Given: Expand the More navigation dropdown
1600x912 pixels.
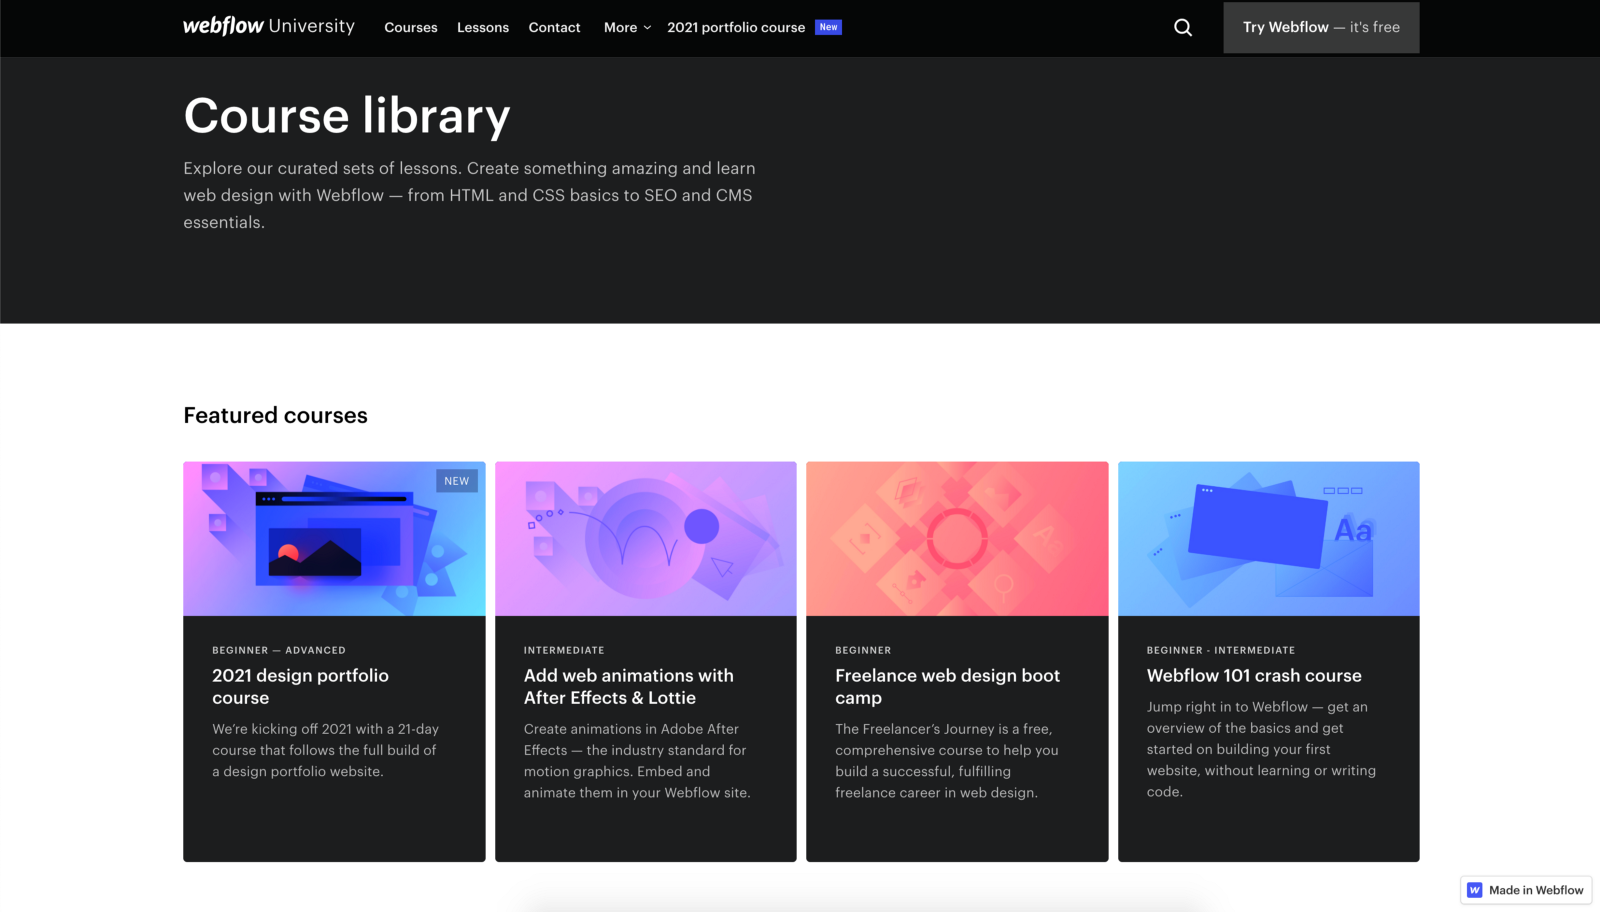Looking at the screenshot, I should [626, 27].
